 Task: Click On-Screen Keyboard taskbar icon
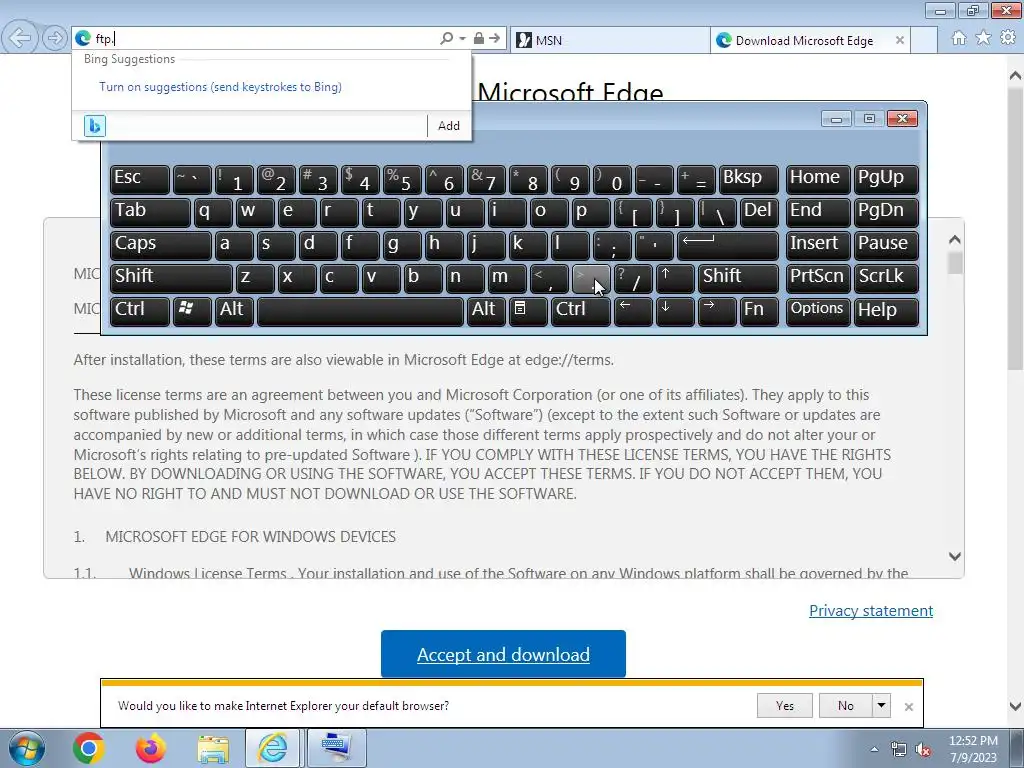coord(336,748)
